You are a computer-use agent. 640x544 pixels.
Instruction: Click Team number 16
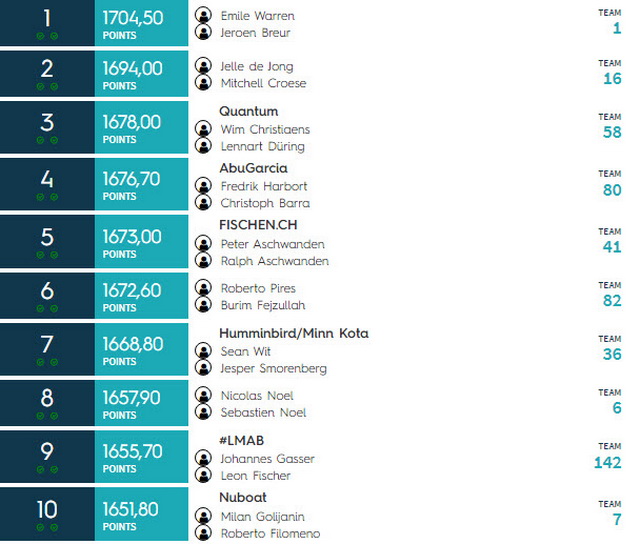point(612,78)
